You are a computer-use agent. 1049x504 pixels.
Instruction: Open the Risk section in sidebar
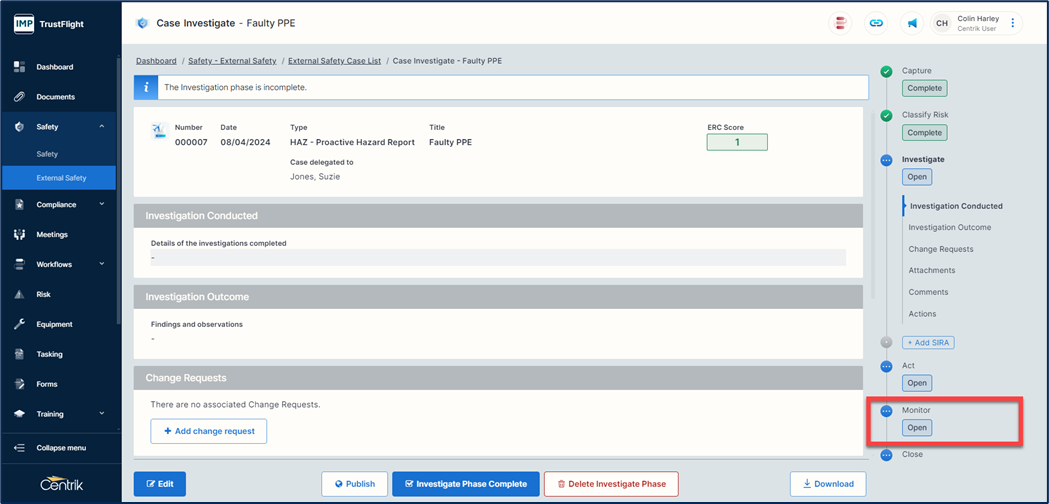(43, 294)
